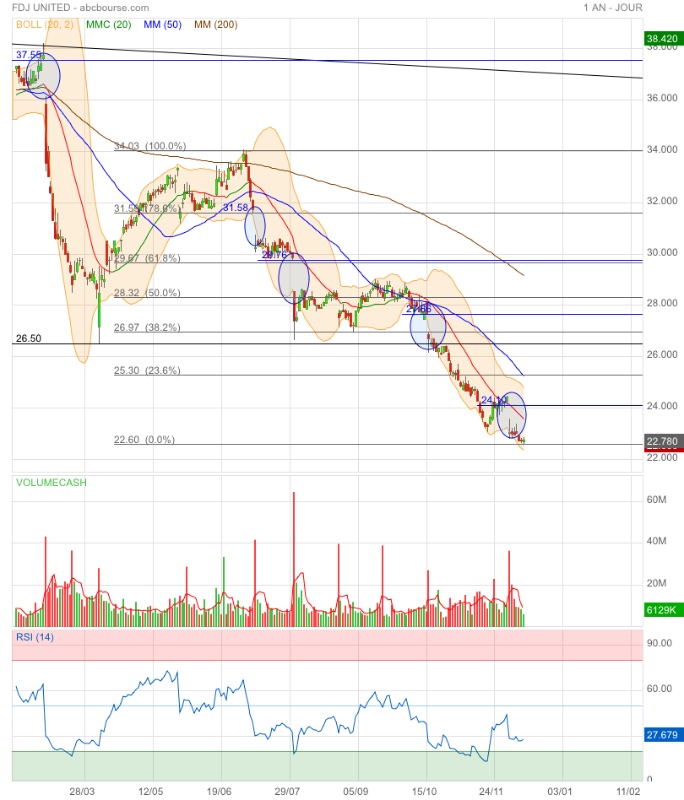Click the 05/09 date axis label

coord(356,791)
